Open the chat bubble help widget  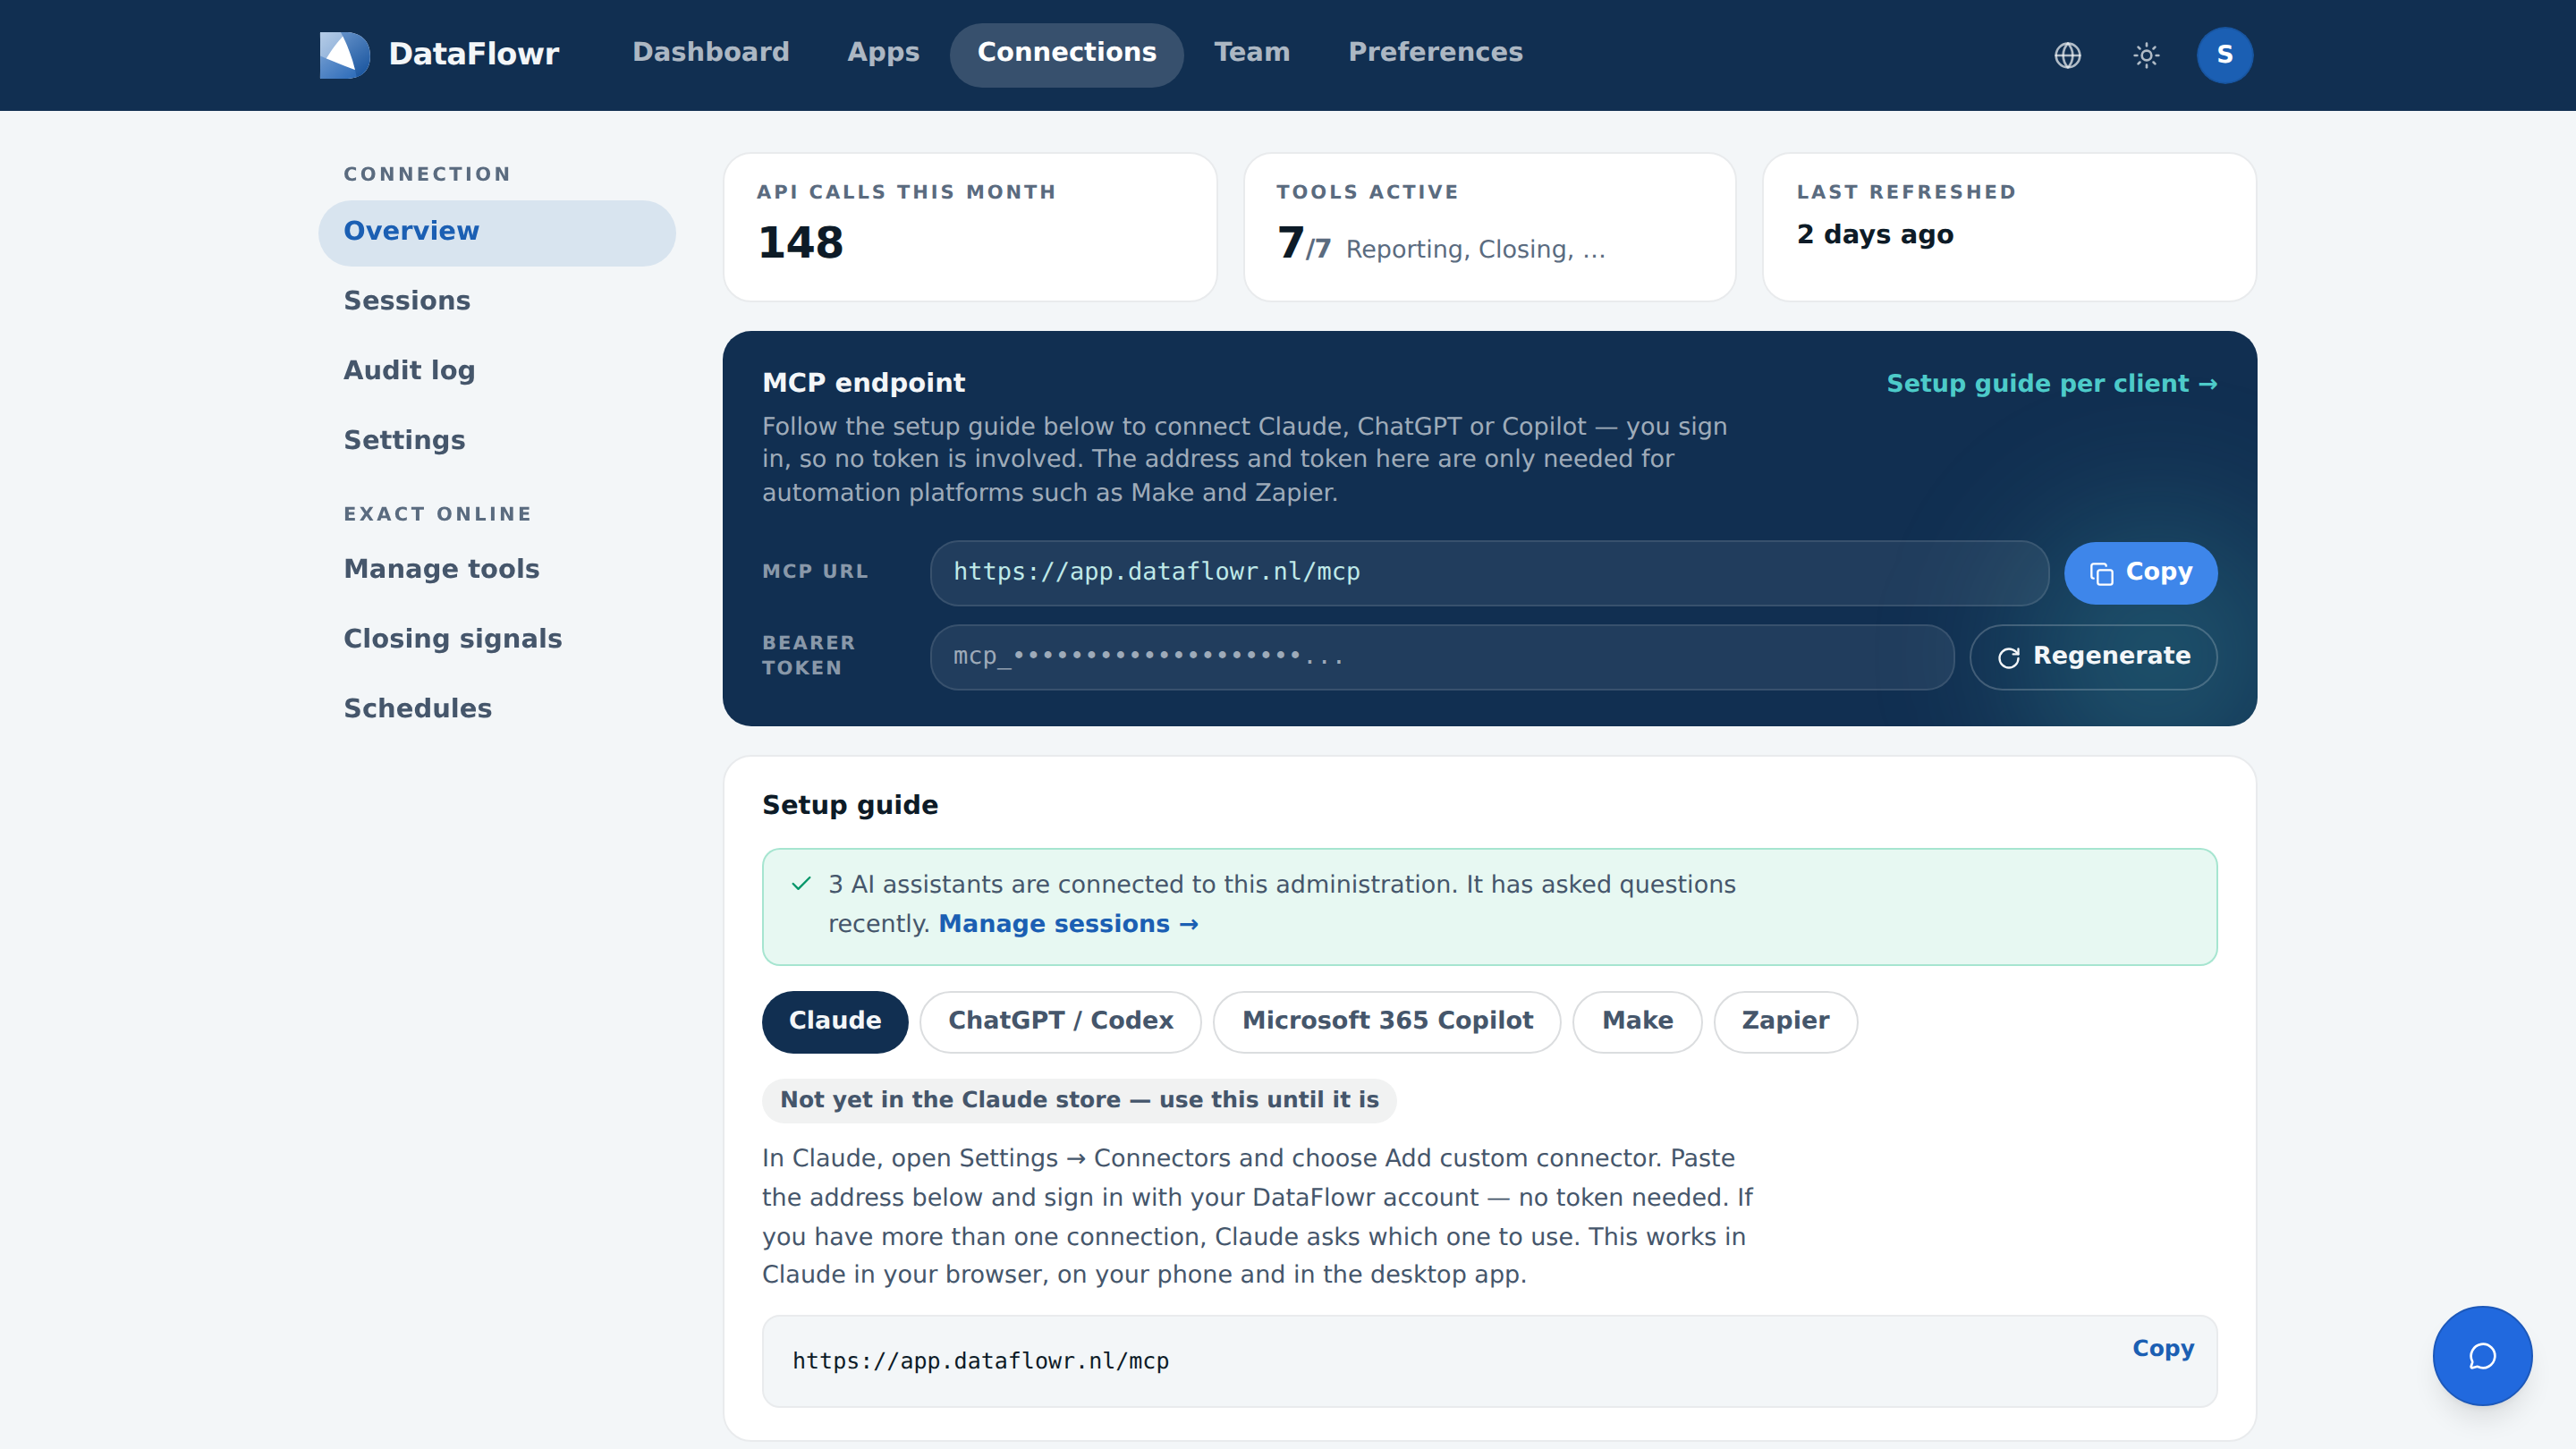(x=2482, y=1356)
